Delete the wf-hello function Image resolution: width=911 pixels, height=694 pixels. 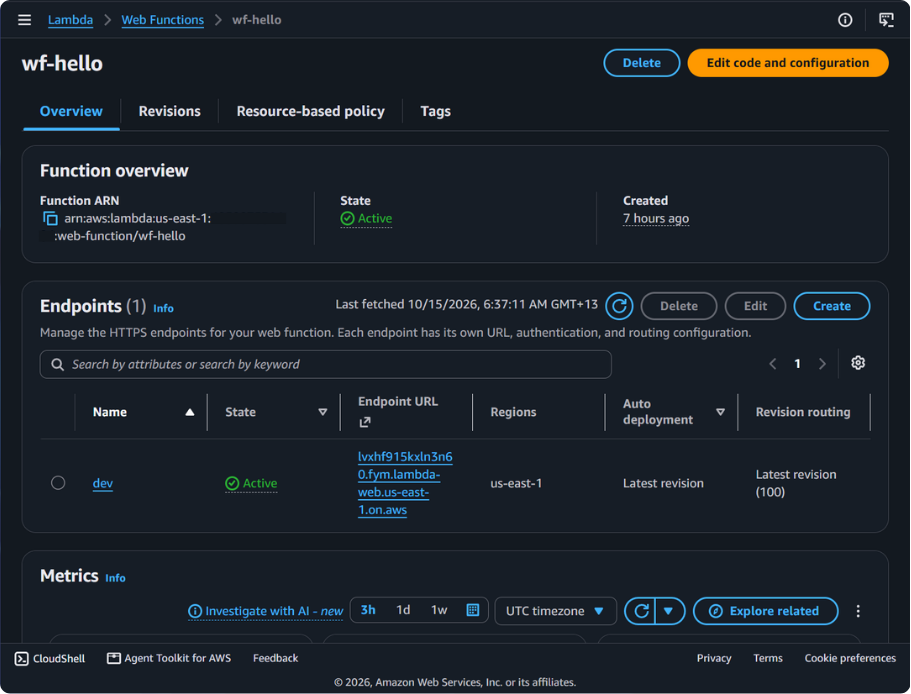point(641,63)
